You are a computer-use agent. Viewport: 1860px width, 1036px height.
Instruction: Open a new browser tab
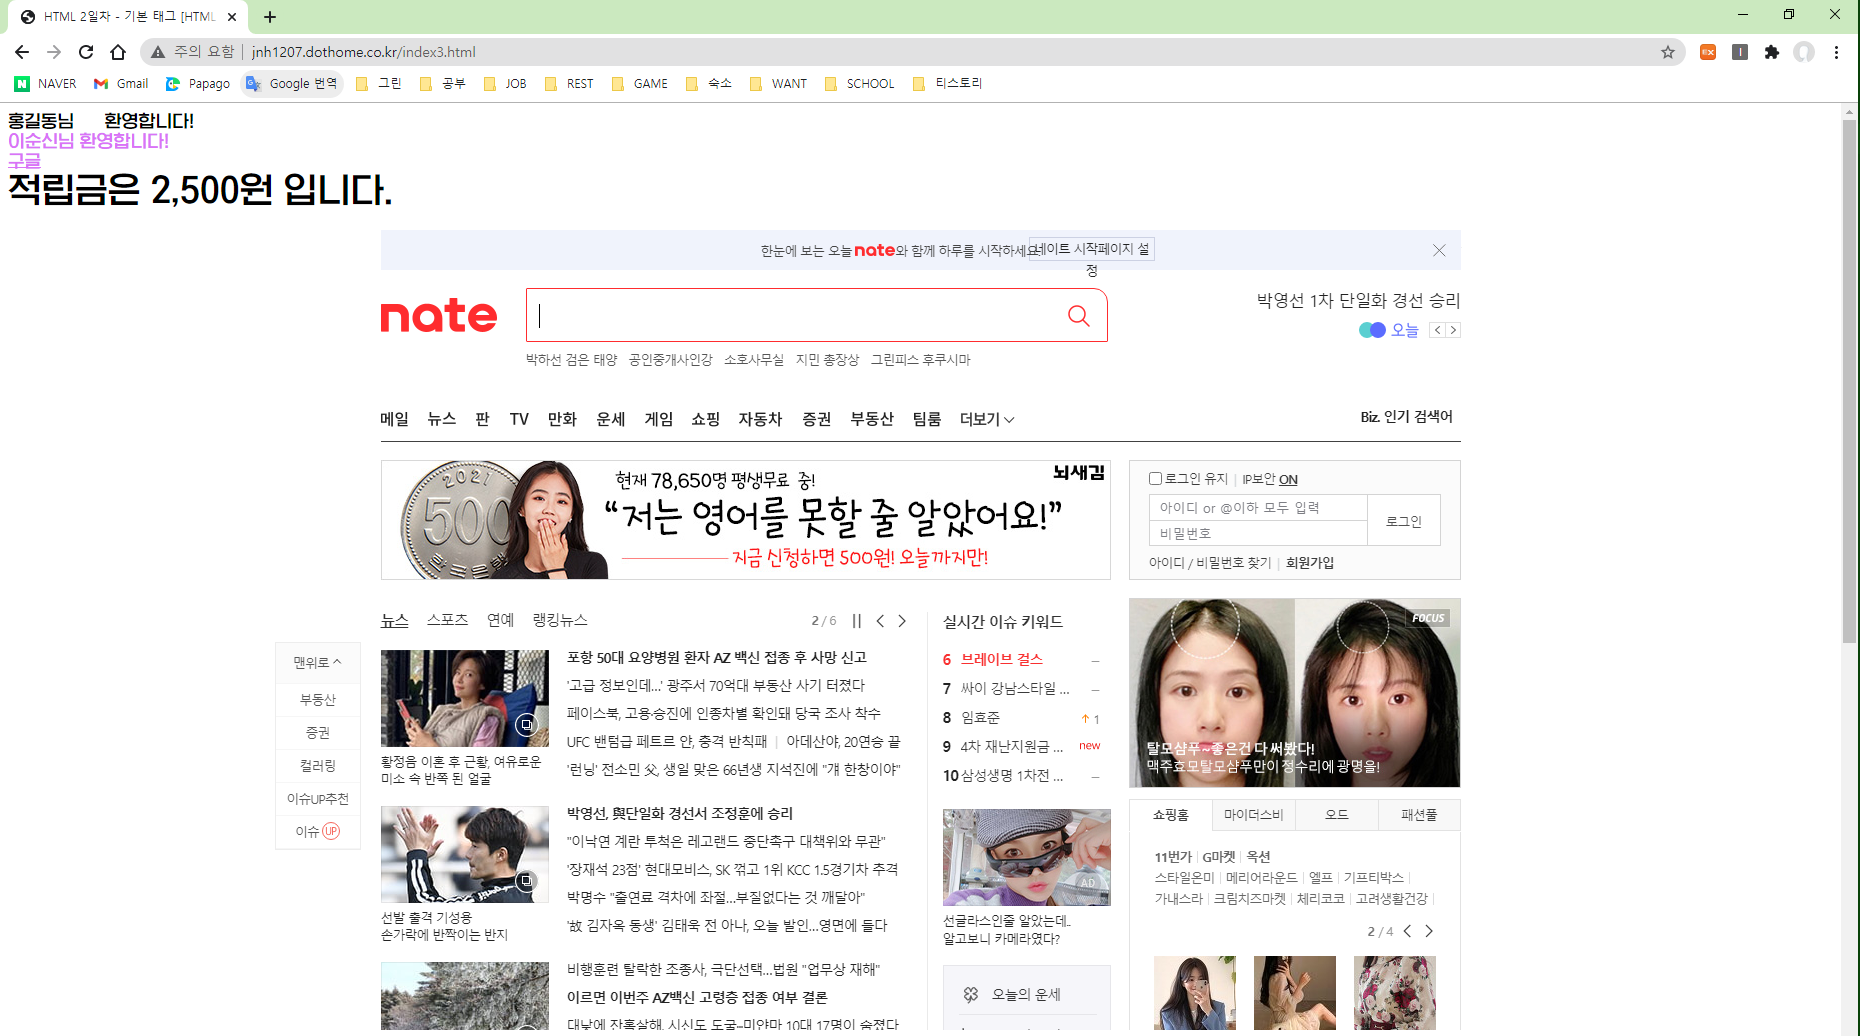click(270, 16)
